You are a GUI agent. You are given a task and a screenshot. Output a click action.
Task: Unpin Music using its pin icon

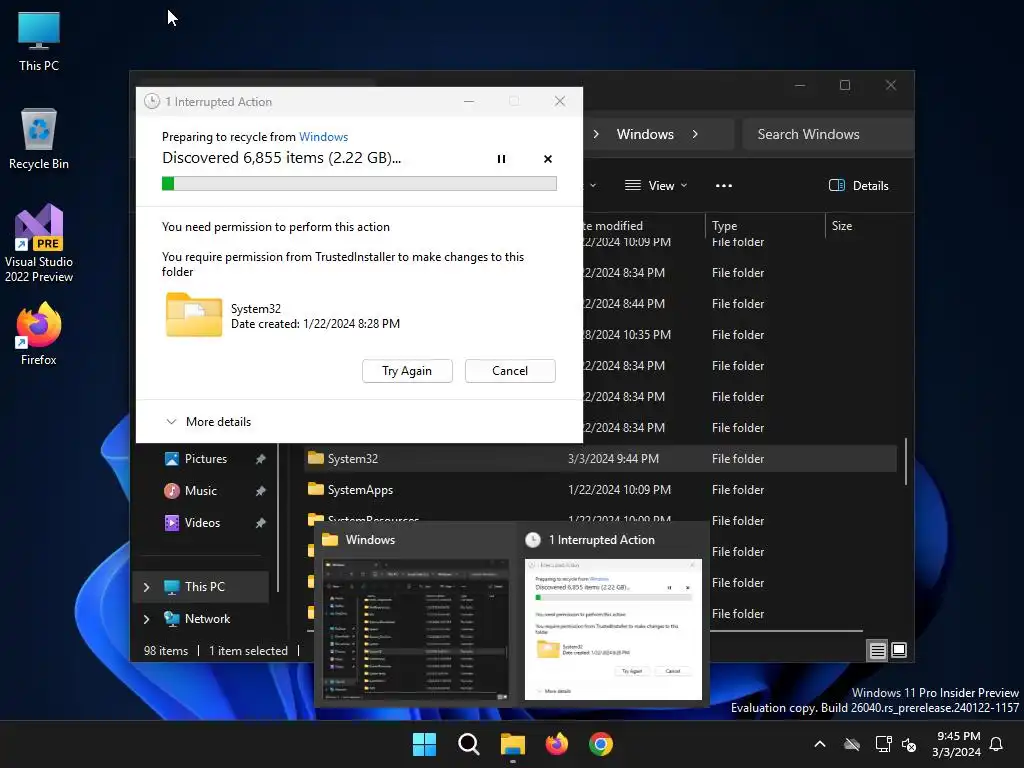click(x=261, y=491)
